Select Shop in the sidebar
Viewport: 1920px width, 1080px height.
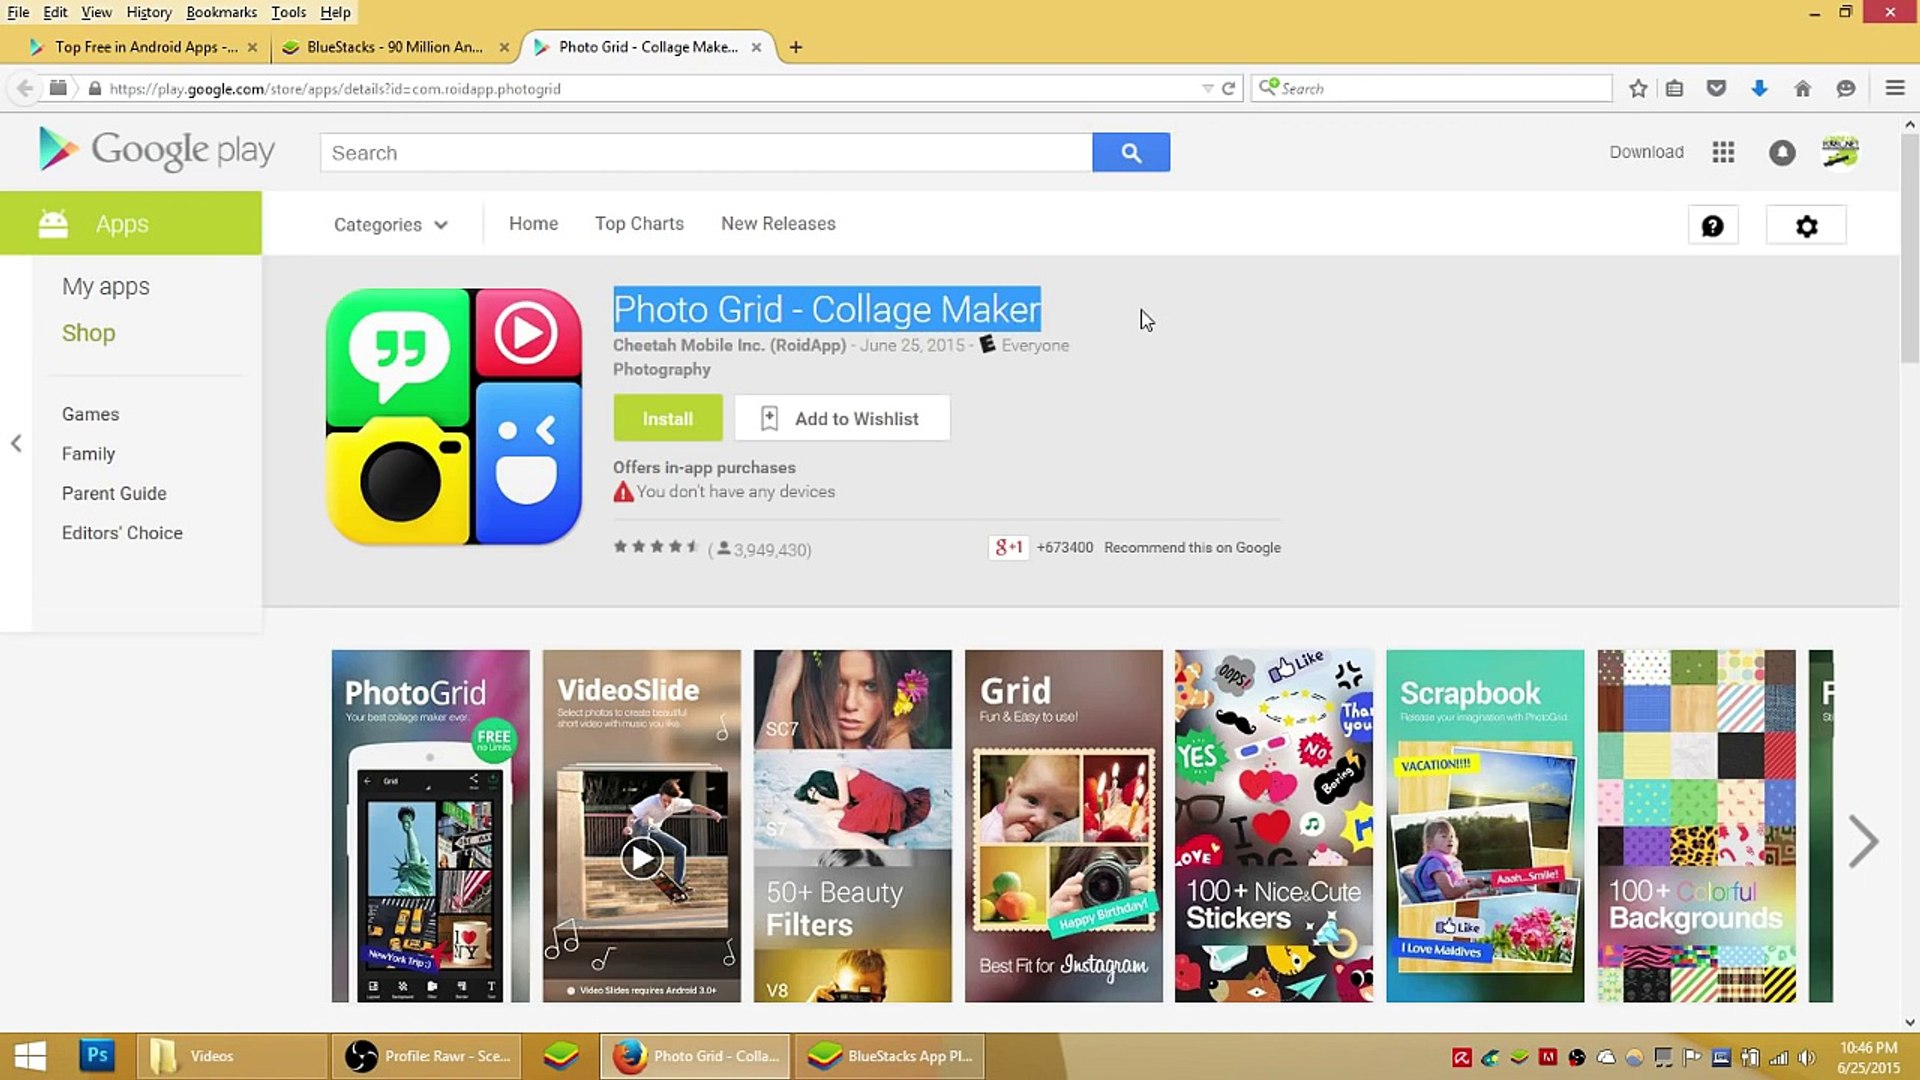(88, 333)
